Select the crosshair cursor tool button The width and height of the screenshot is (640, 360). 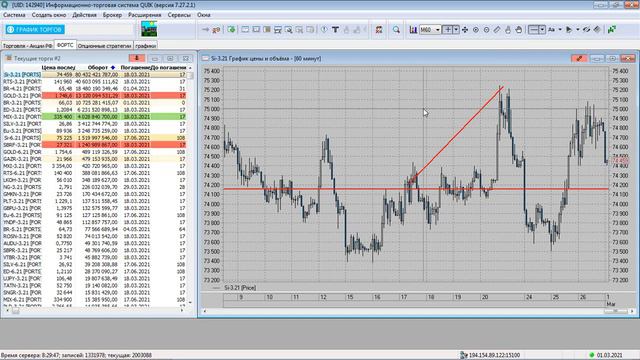[x=448, y=29]
